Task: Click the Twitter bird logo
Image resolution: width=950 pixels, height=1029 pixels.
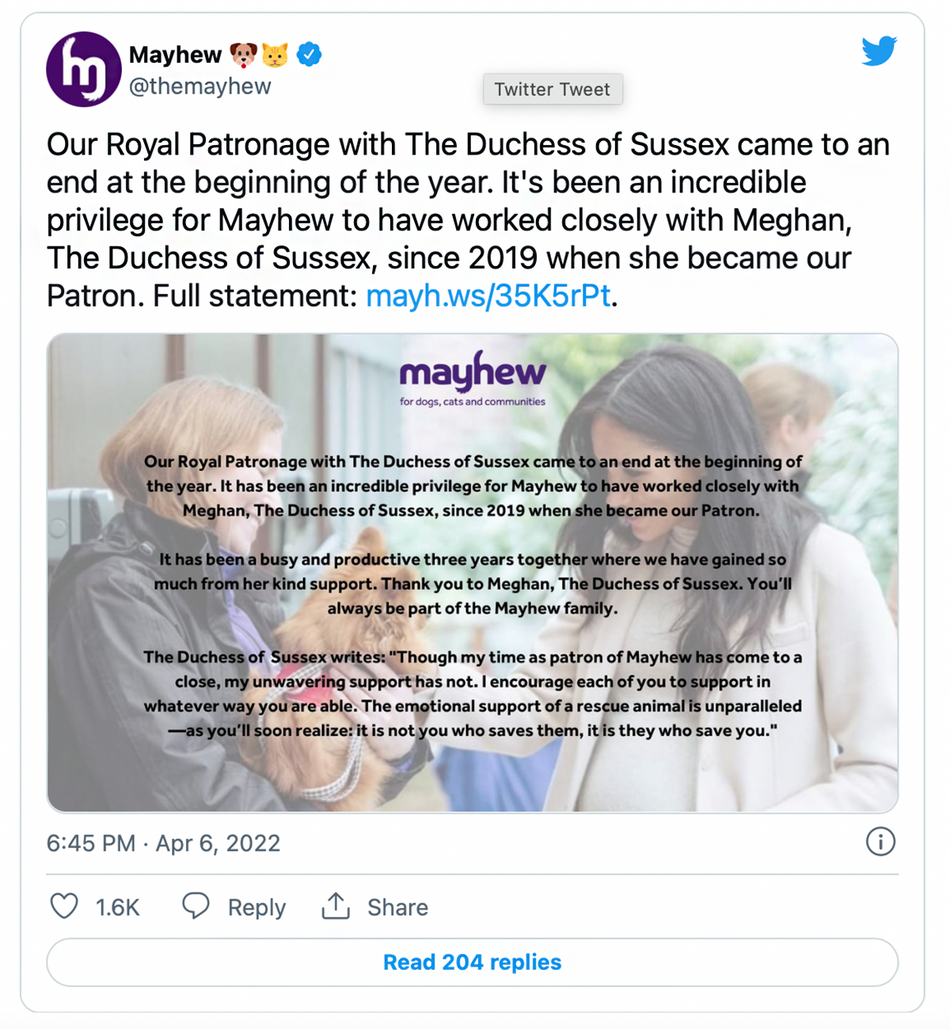Action: pyautogui.click(x=879, y=51)
